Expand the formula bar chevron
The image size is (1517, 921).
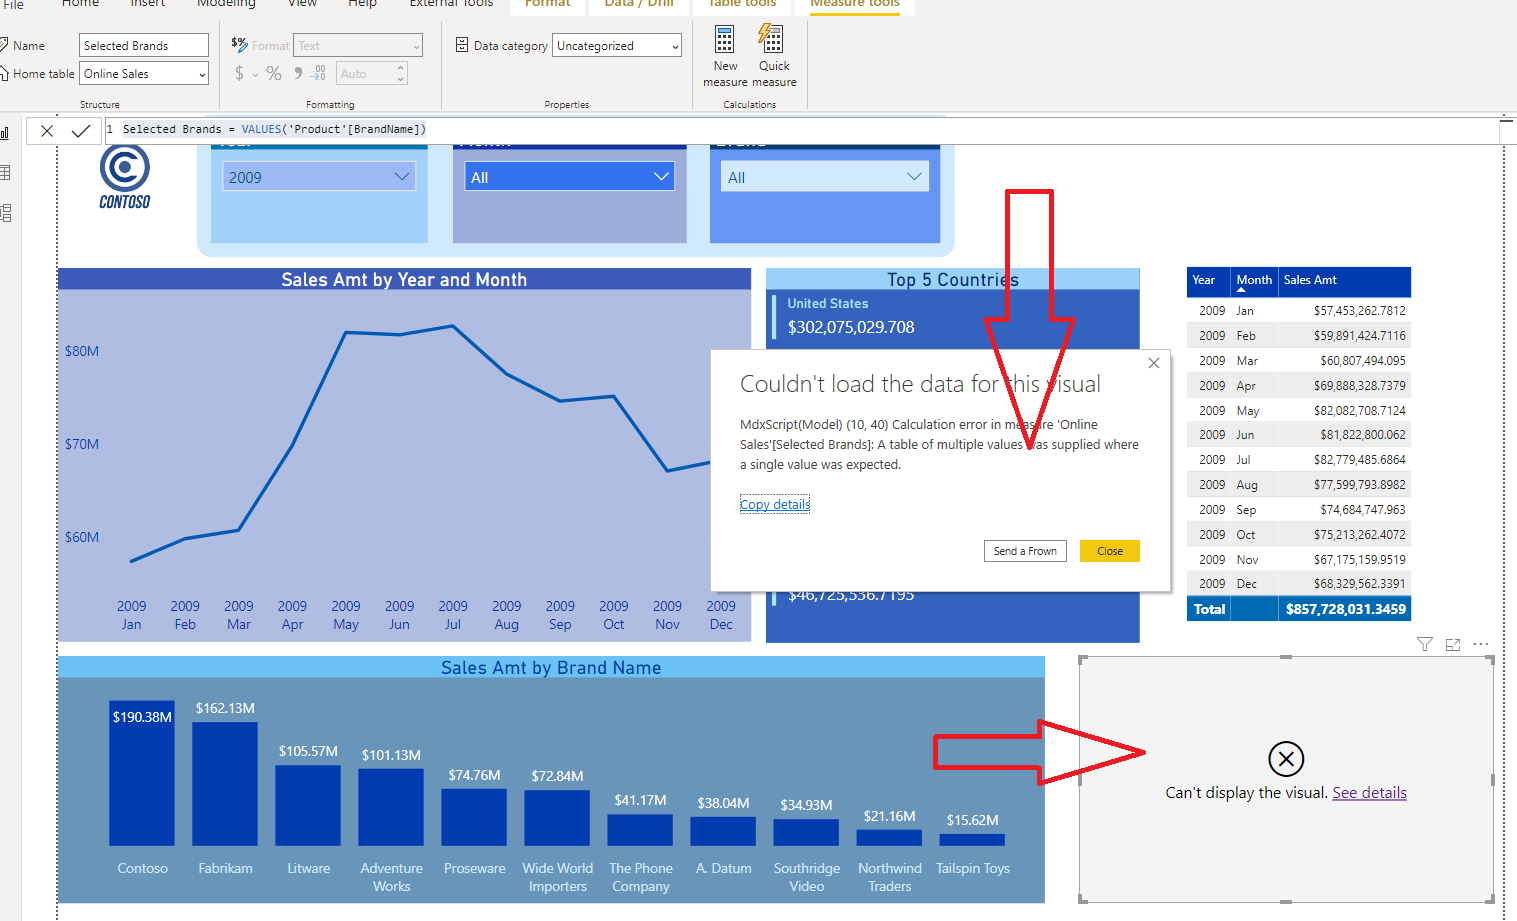click(1506, 123)
